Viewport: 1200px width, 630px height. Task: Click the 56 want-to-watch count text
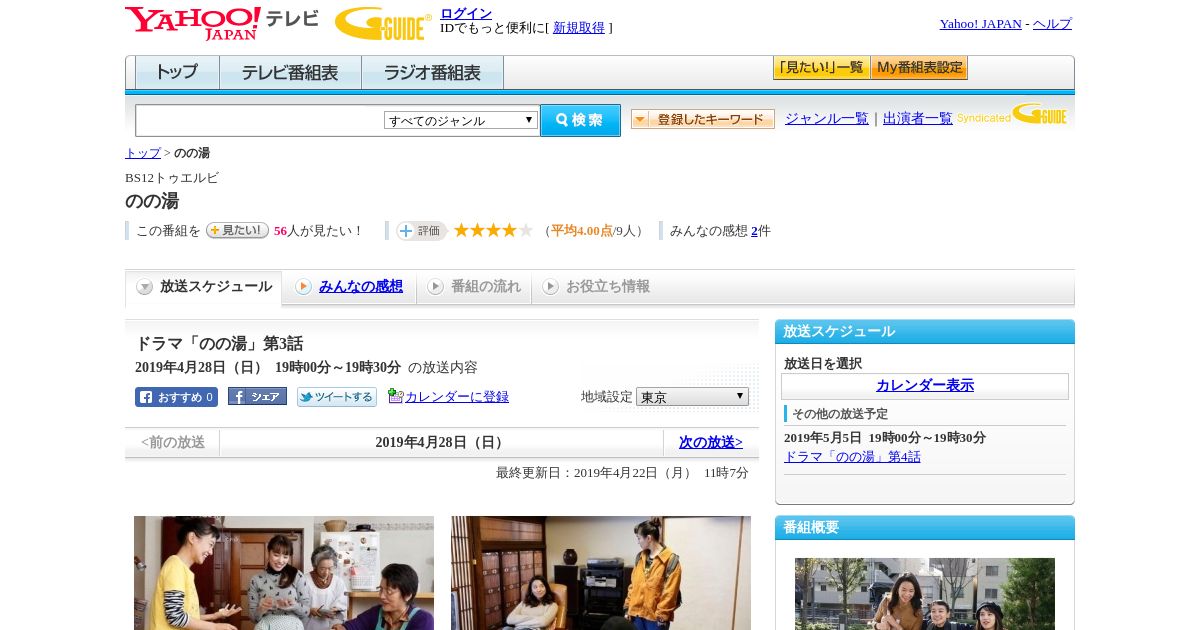pos(280,231)
